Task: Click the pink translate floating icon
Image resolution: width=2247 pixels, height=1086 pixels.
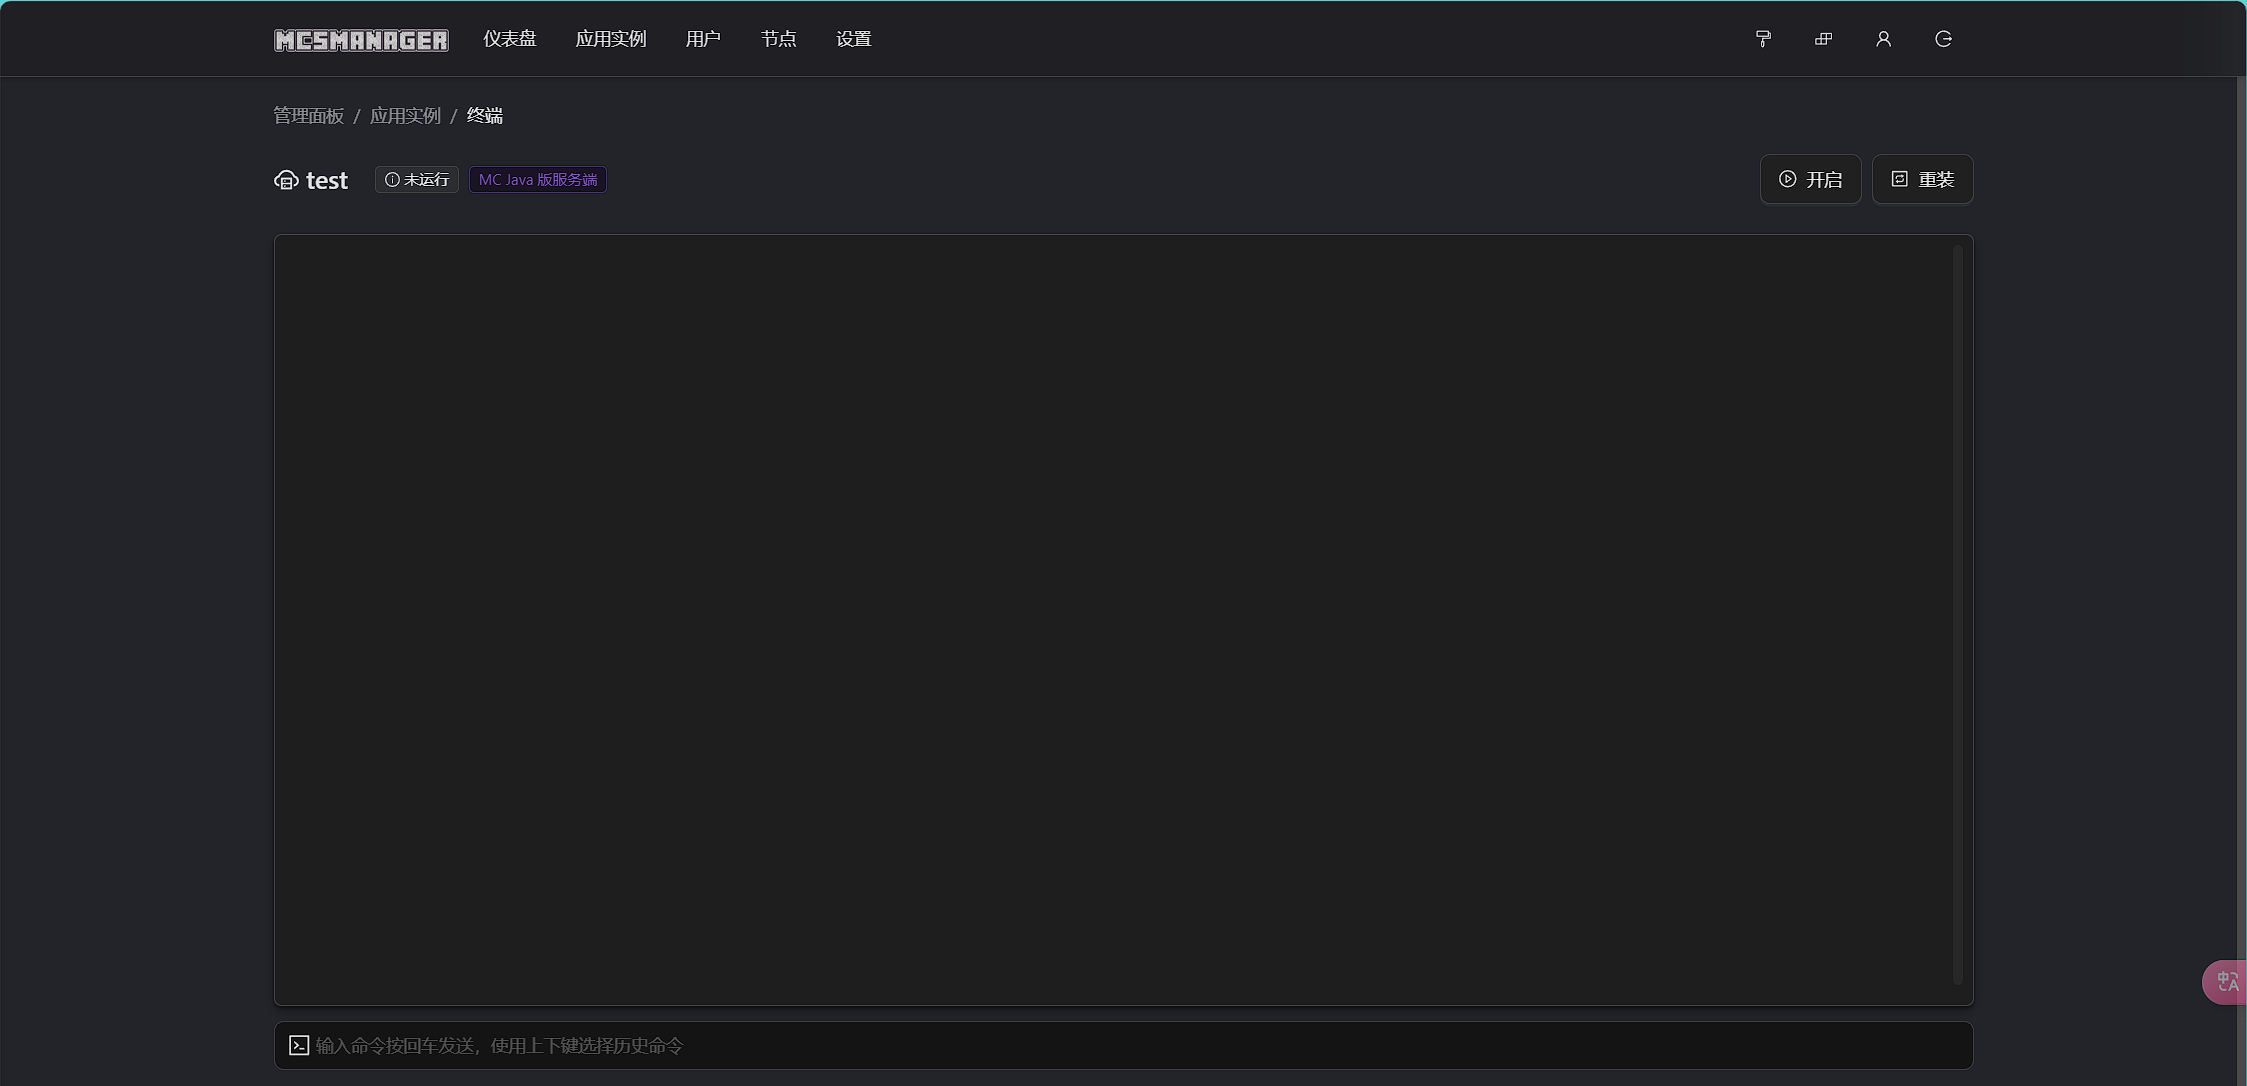Action: [2227, 982]
